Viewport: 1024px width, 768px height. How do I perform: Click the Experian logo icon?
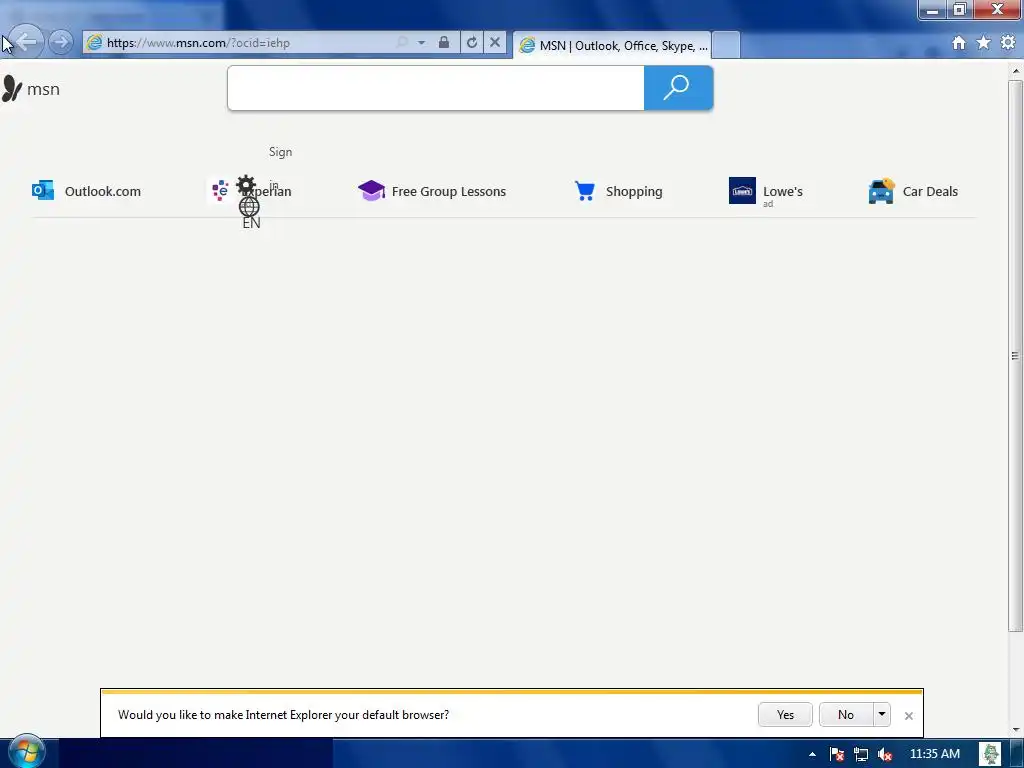[220, 191]
